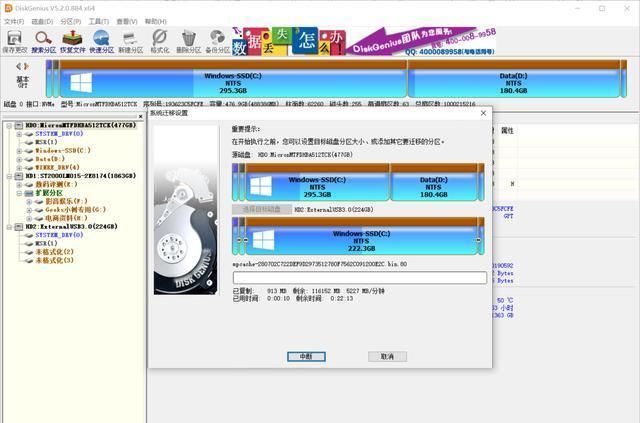
Task: Click the right resize handle of target partition
Action: (x=478, y=240)
